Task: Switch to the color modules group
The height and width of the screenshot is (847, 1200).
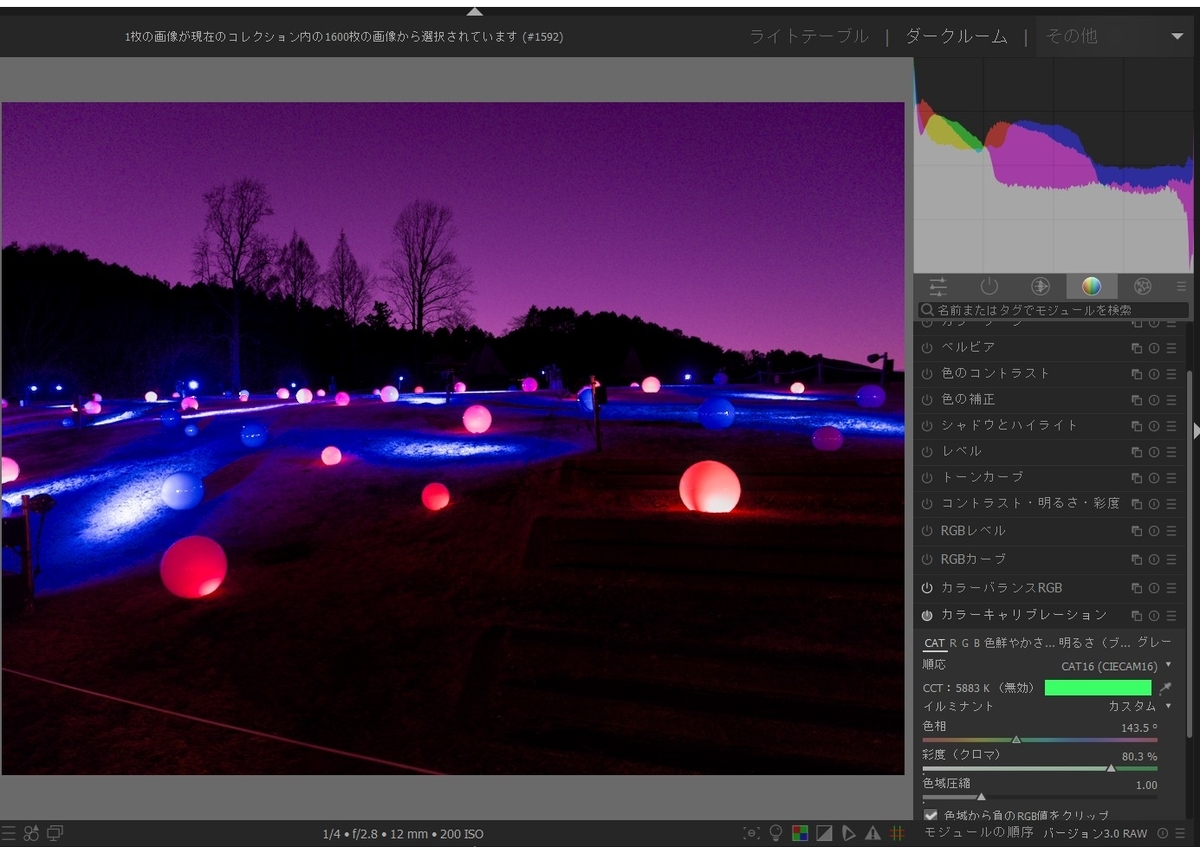Action: point(1092,287)
